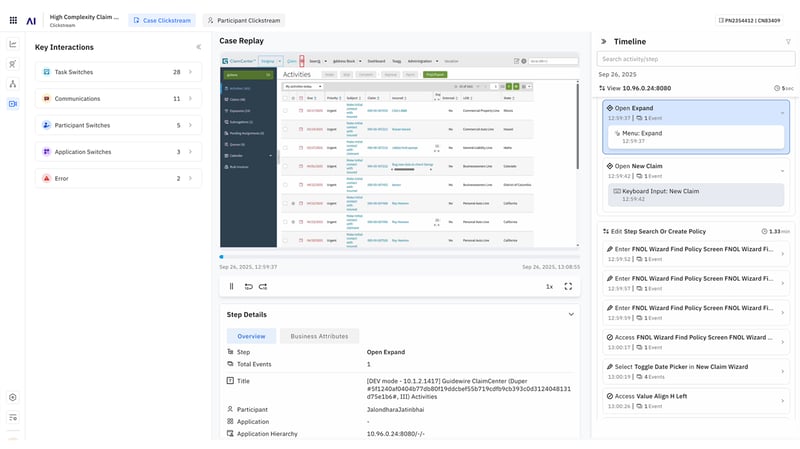Collapse the Step Details section
Viewport: 800px width, 449px height.
tap(570, 314)
